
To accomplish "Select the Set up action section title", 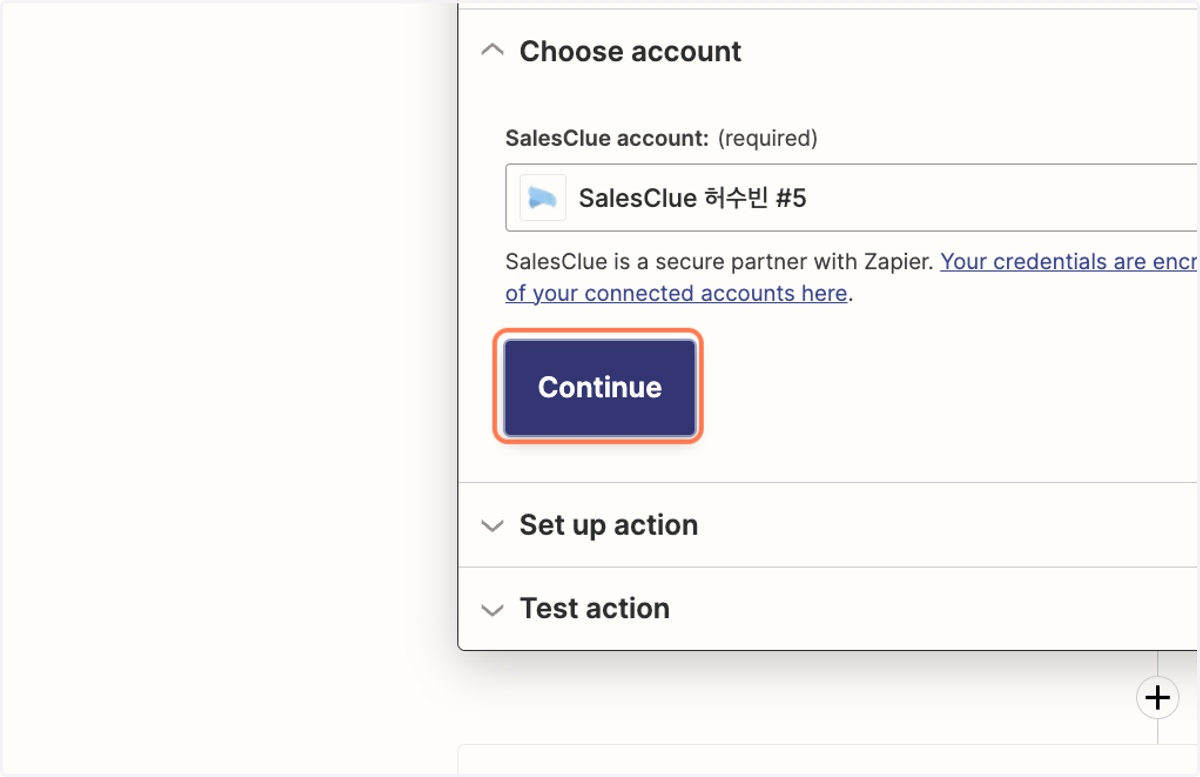I will [608, 525].
